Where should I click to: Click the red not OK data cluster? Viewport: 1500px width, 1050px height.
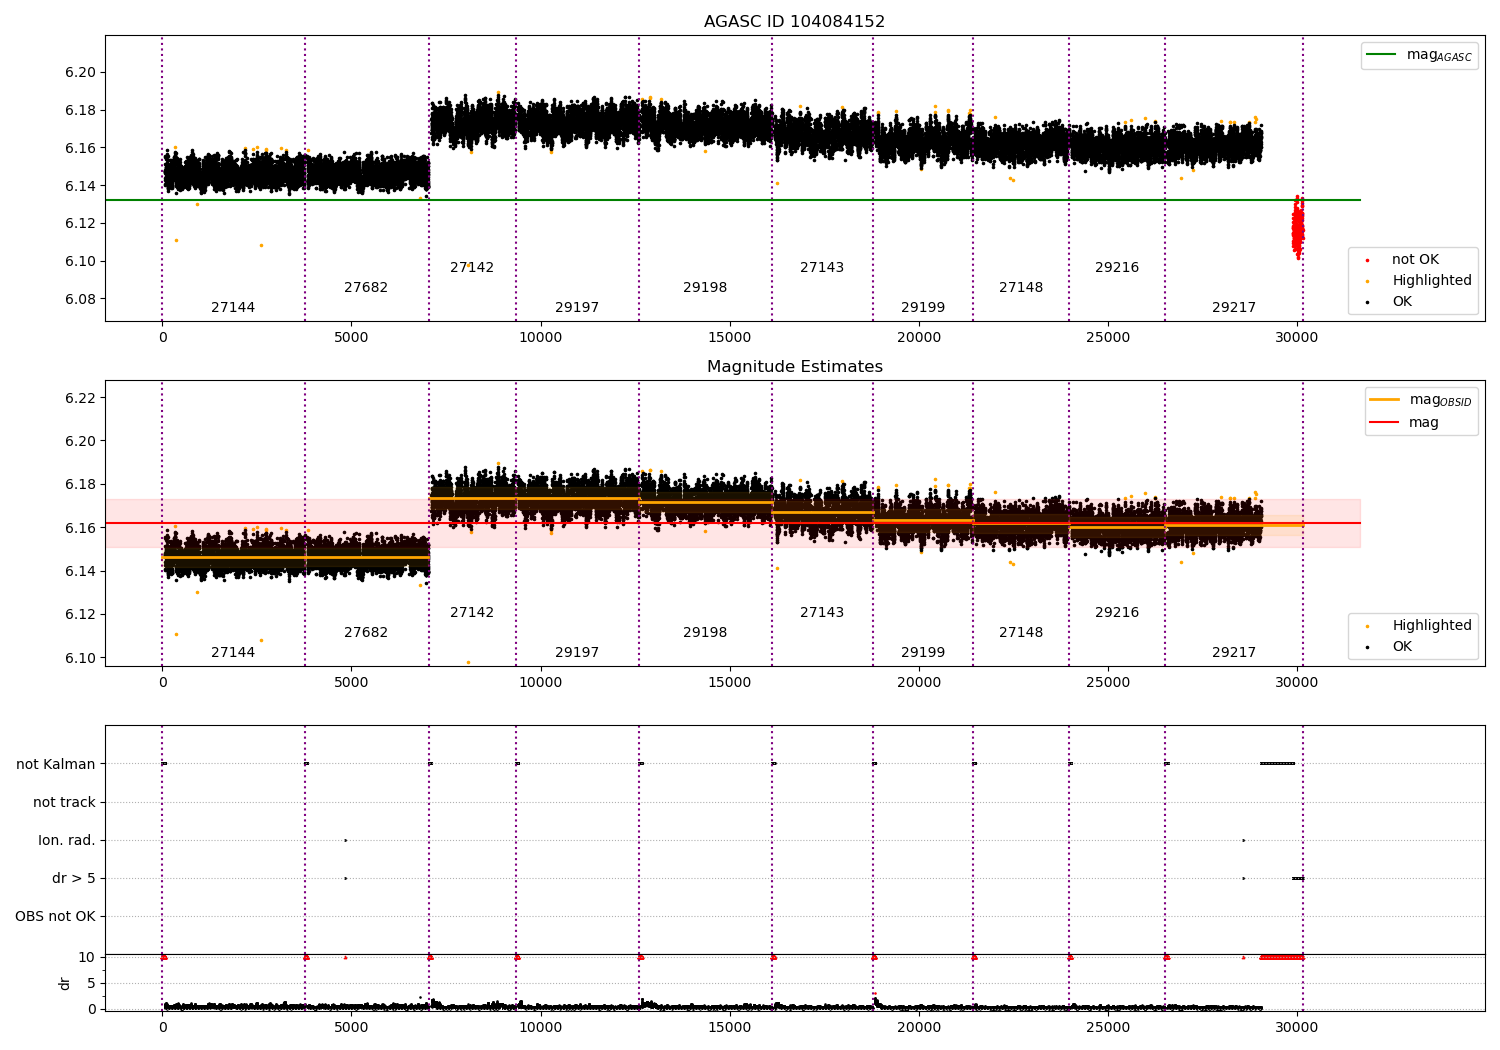tap(1297, 227)
